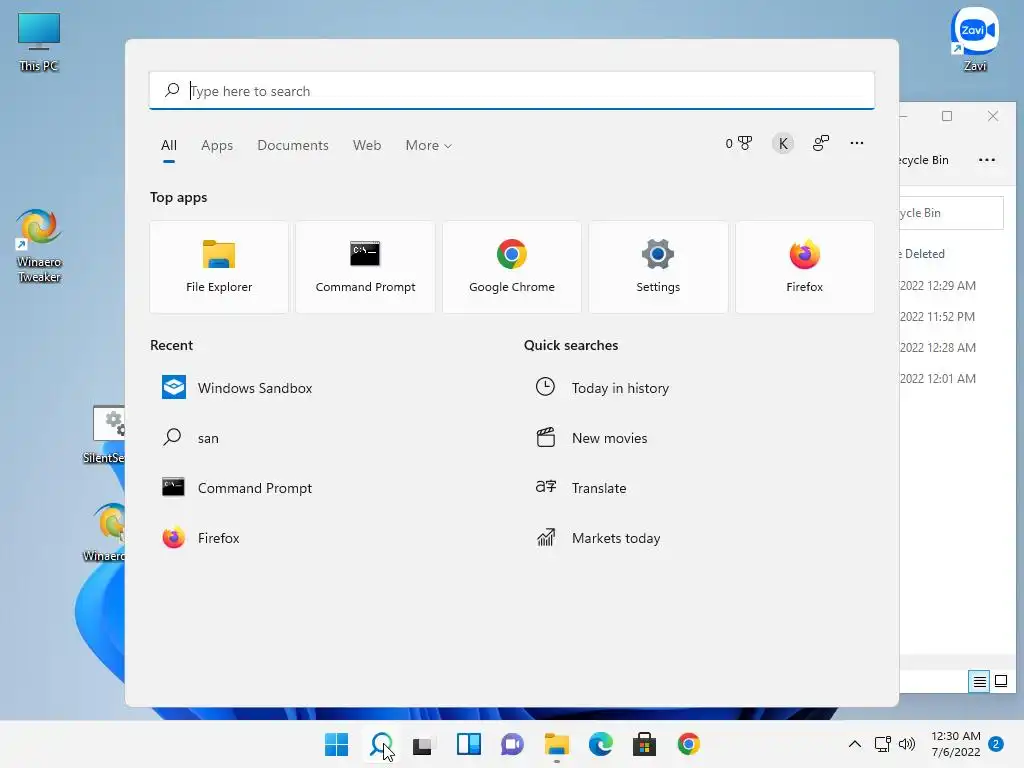The height and width of the screenshot is (768, 1024).
Task: Expand the More filter dropdown
Action: tap(428, 145)
